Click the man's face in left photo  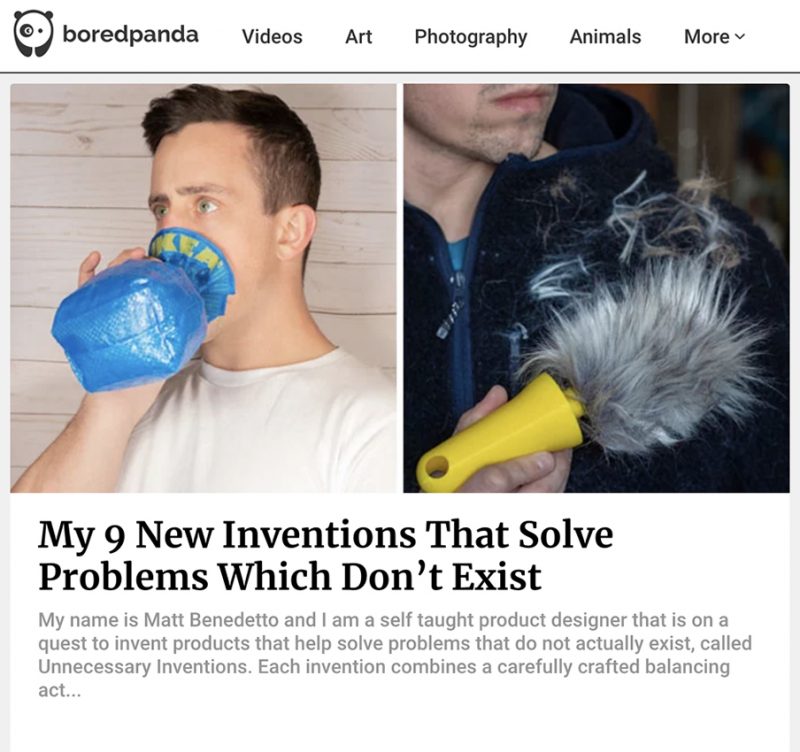[204, 204]
